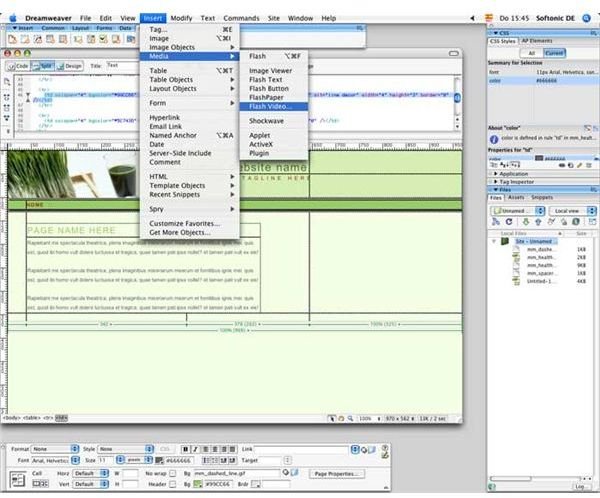Click the Named Anchor icon in Insert bar
This screenshot has height=498, width=600.
(x=38, y=39)
